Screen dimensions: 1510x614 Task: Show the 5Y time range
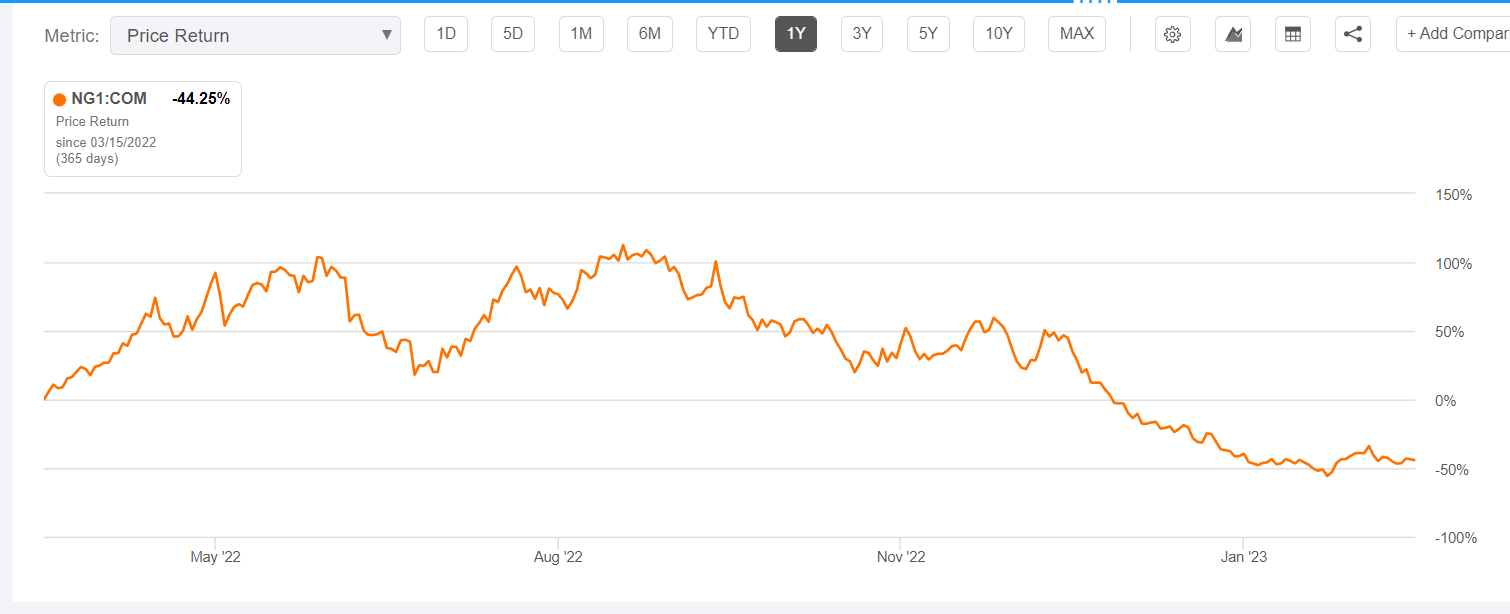tap(928, 34)
